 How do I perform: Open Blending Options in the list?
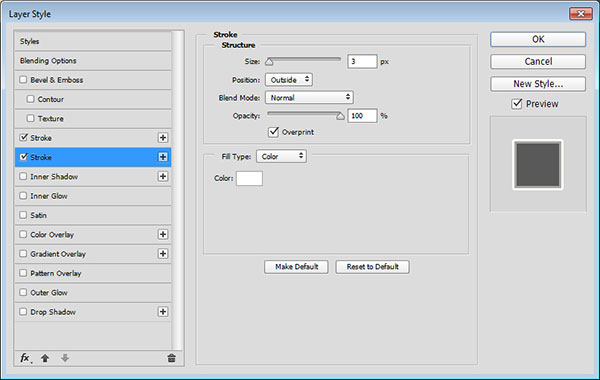point(93,60)
